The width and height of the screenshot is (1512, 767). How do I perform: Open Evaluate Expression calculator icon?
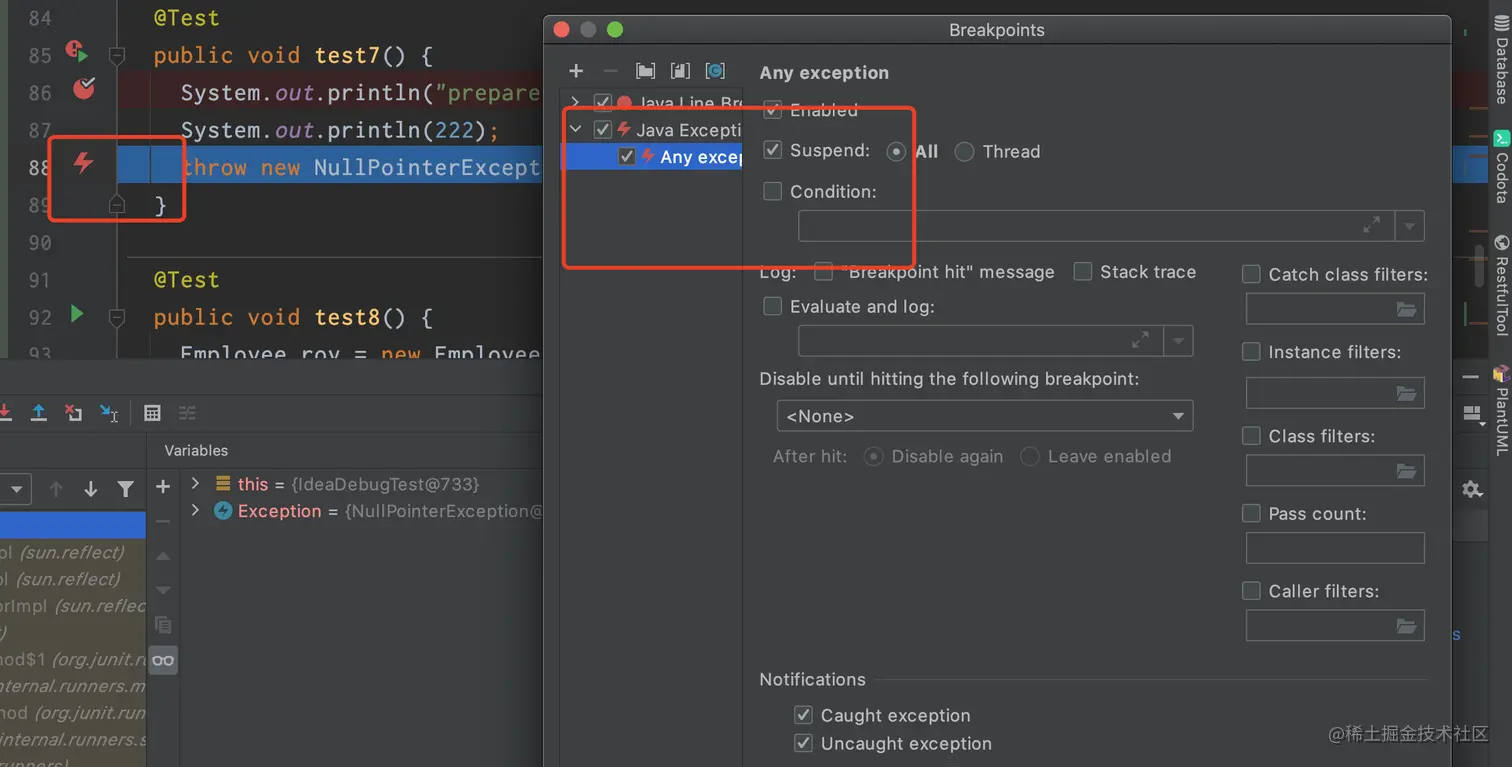pos(152,412)
